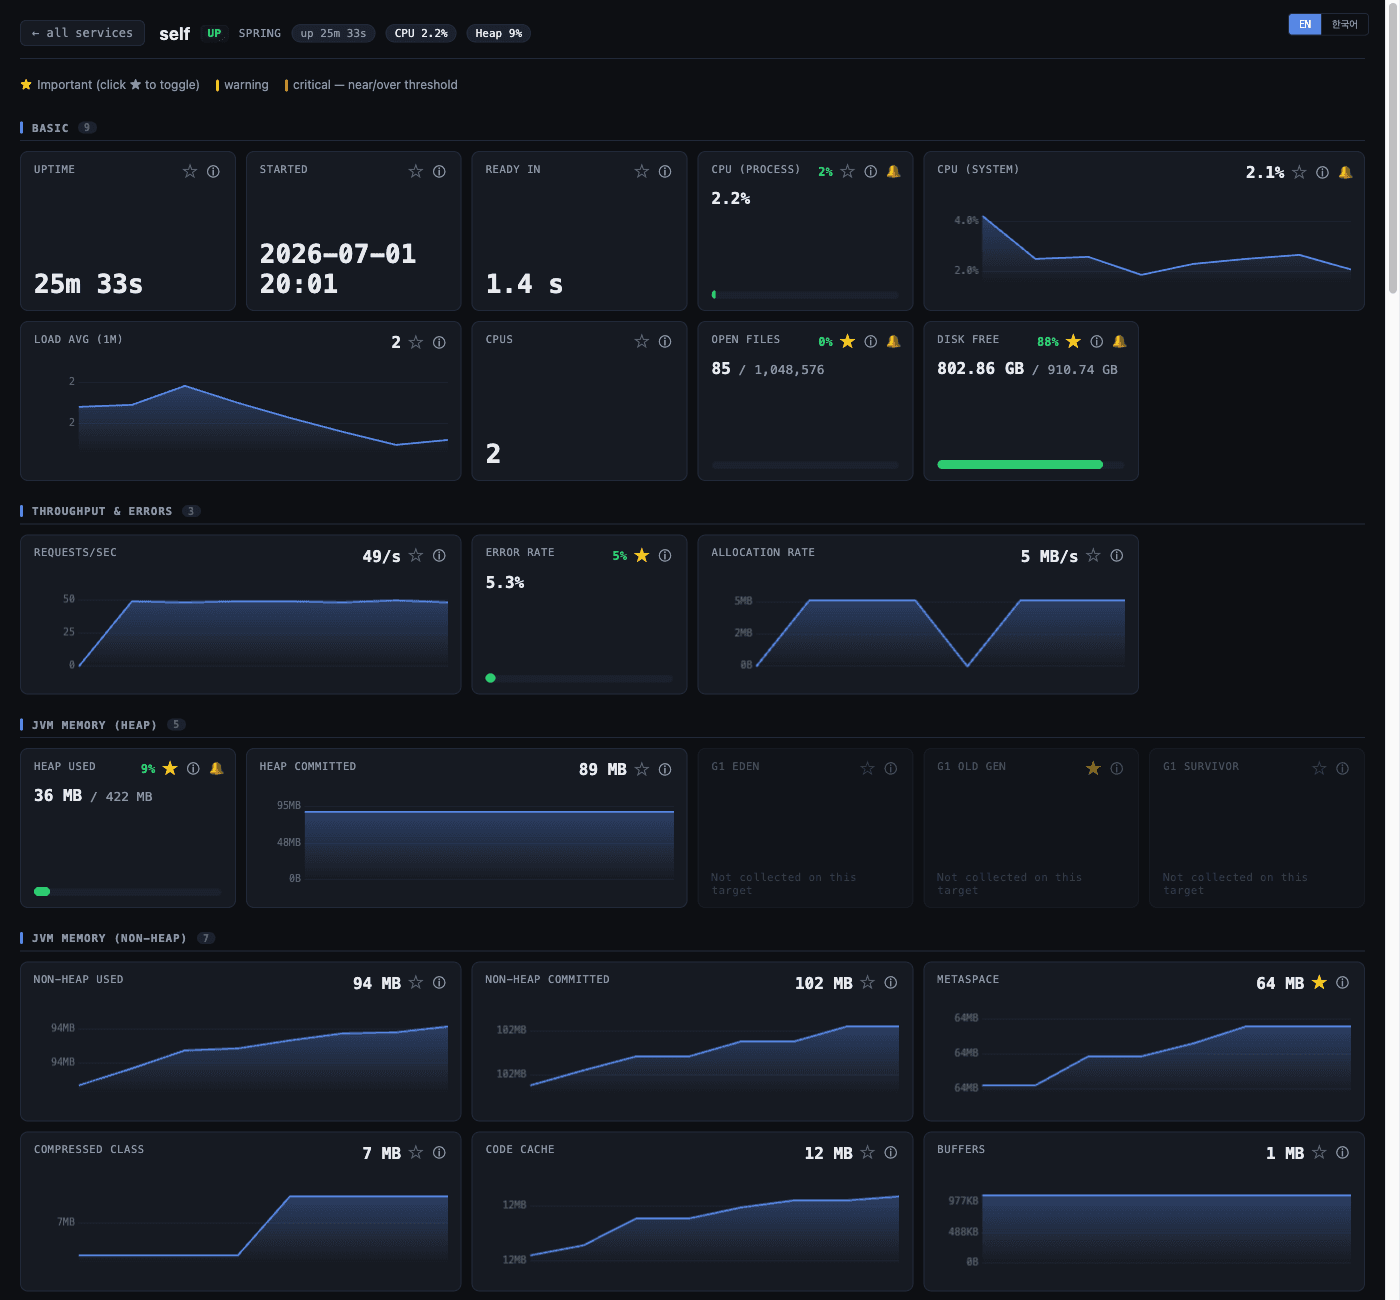The image size is (1400, 1300).
Task: Click alert bell on Disk Free card
Action: (x=1120, y=341)
